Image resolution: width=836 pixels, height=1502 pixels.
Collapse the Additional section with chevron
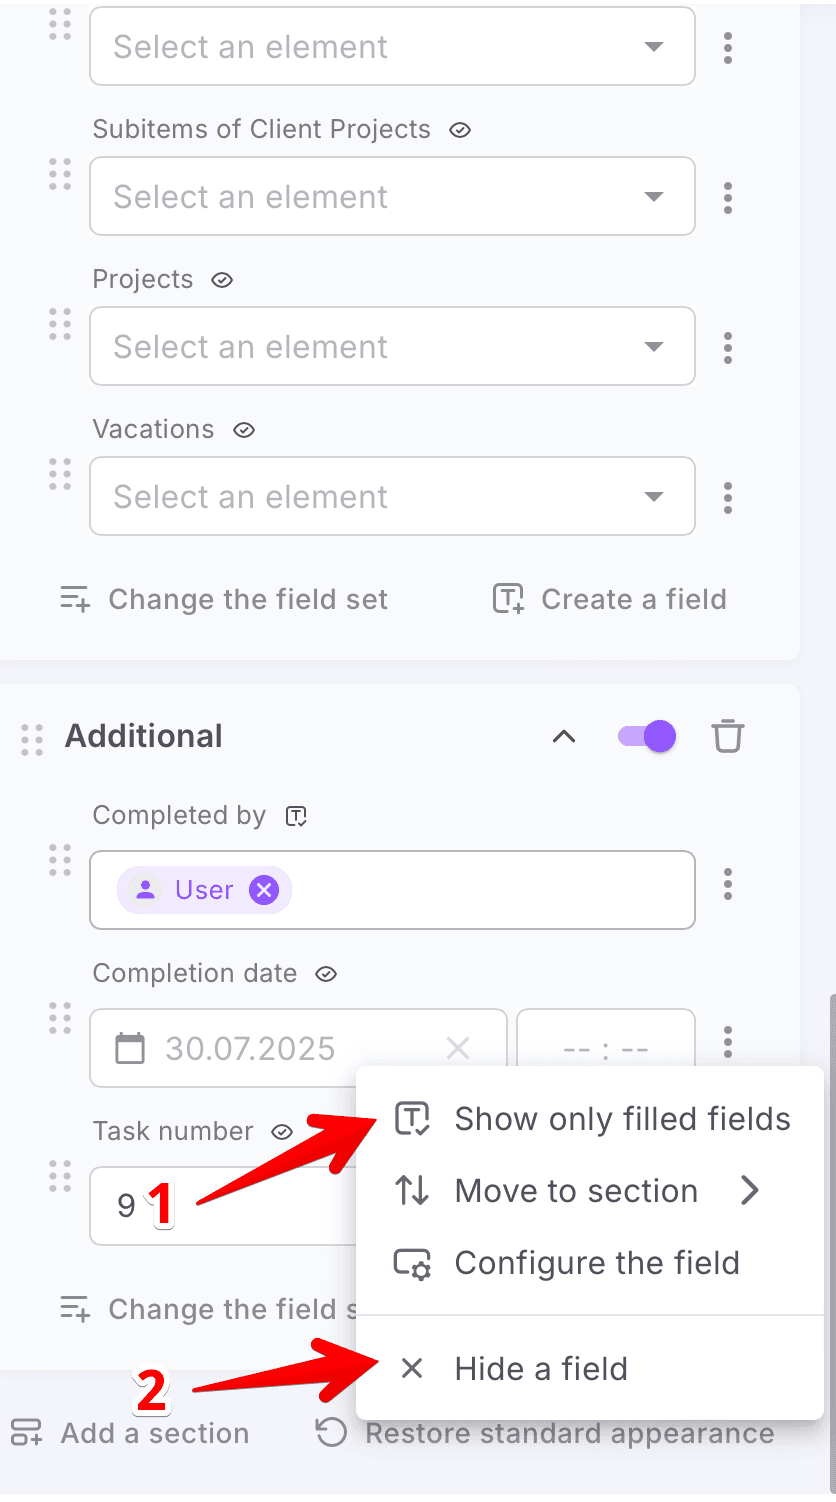click(x=564, y=737)
